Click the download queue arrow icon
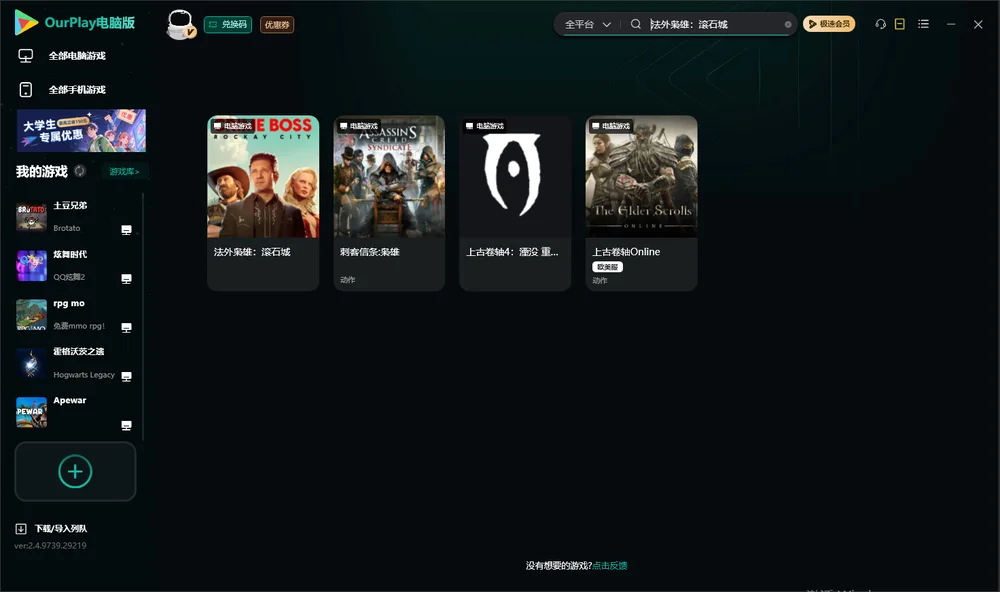 [x=20, y=529]
